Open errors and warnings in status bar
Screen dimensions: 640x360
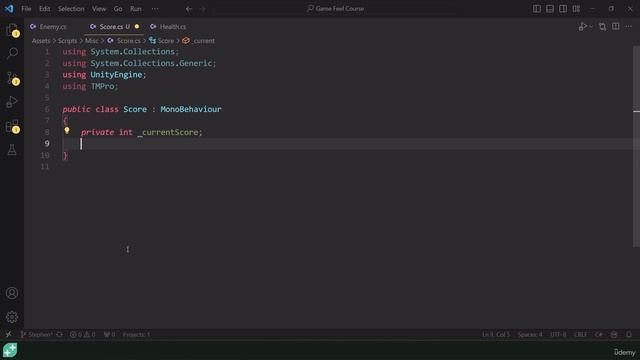(82, 334)
